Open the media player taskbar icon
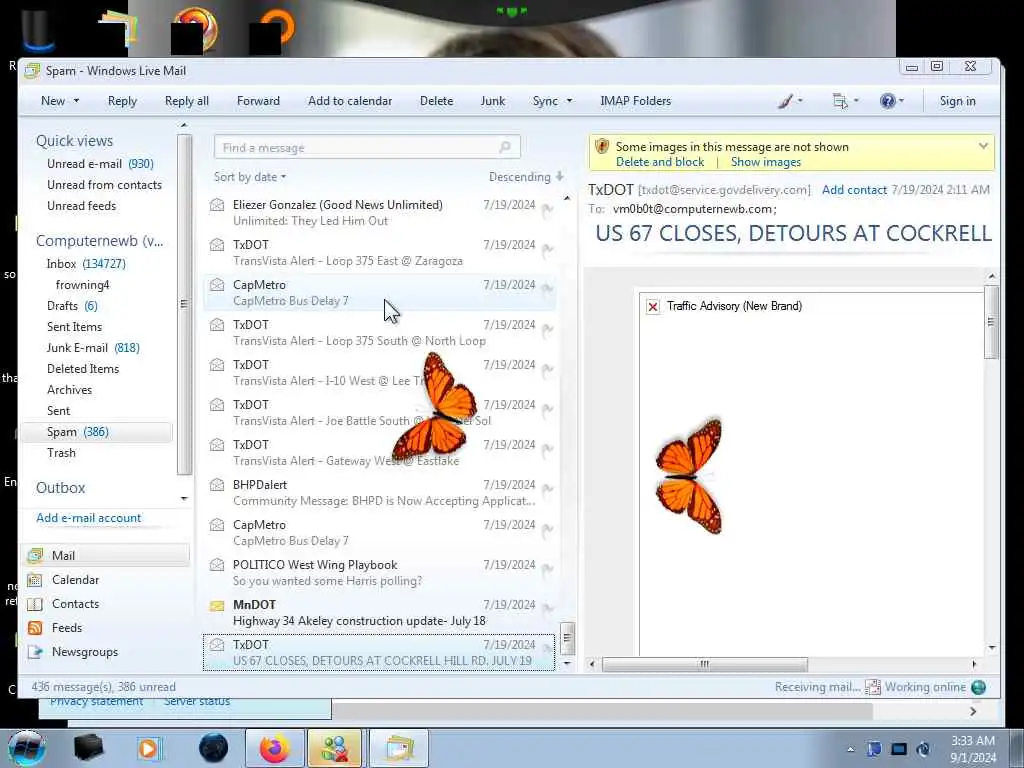 click(x=148, y=748)
